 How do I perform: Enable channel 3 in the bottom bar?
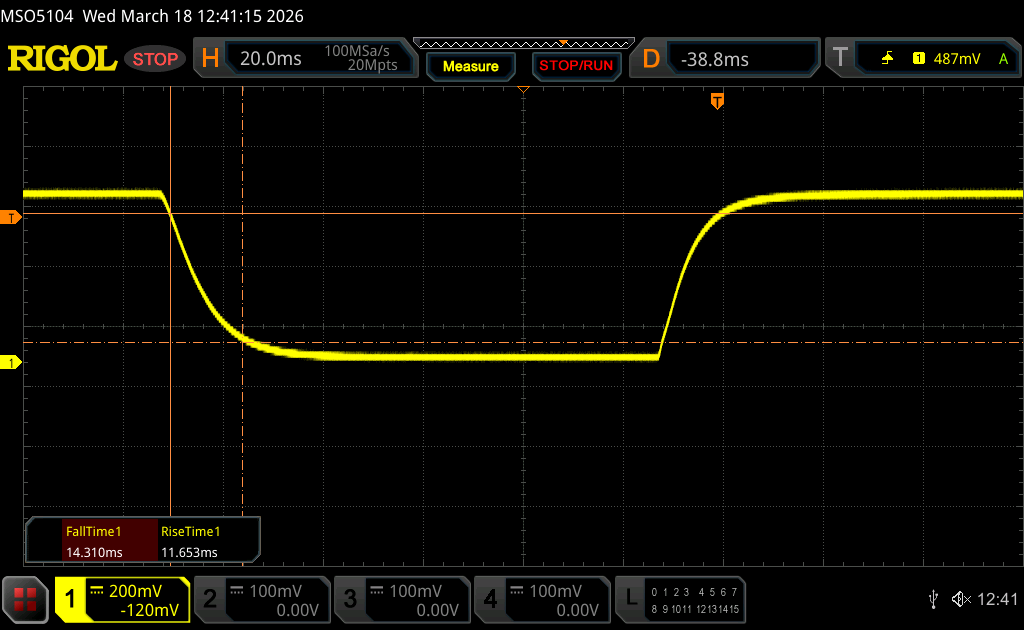[x=401, y=599]
